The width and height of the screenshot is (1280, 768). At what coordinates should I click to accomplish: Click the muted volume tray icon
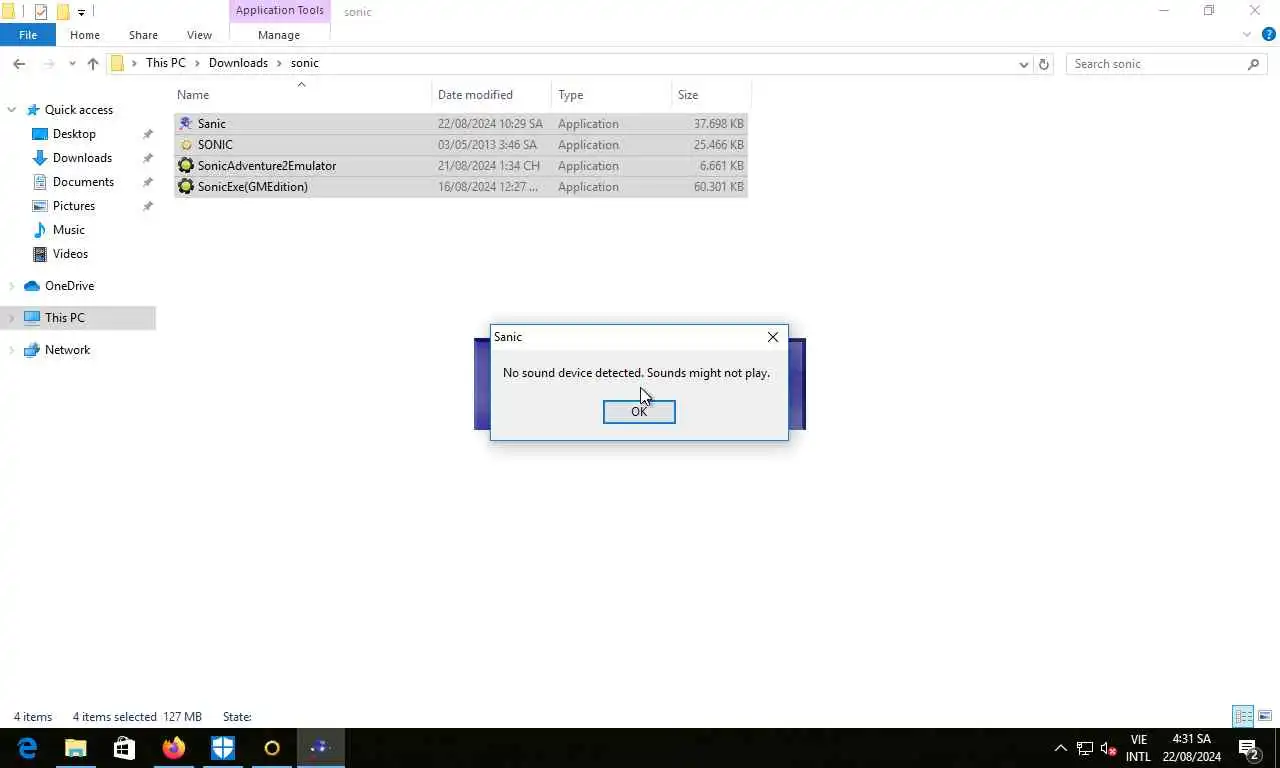[1108, 748]
